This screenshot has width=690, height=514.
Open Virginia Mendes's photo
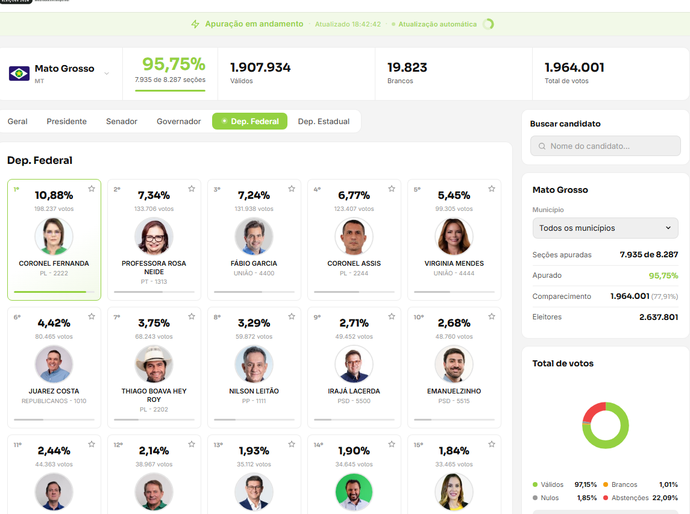point(454,236)
